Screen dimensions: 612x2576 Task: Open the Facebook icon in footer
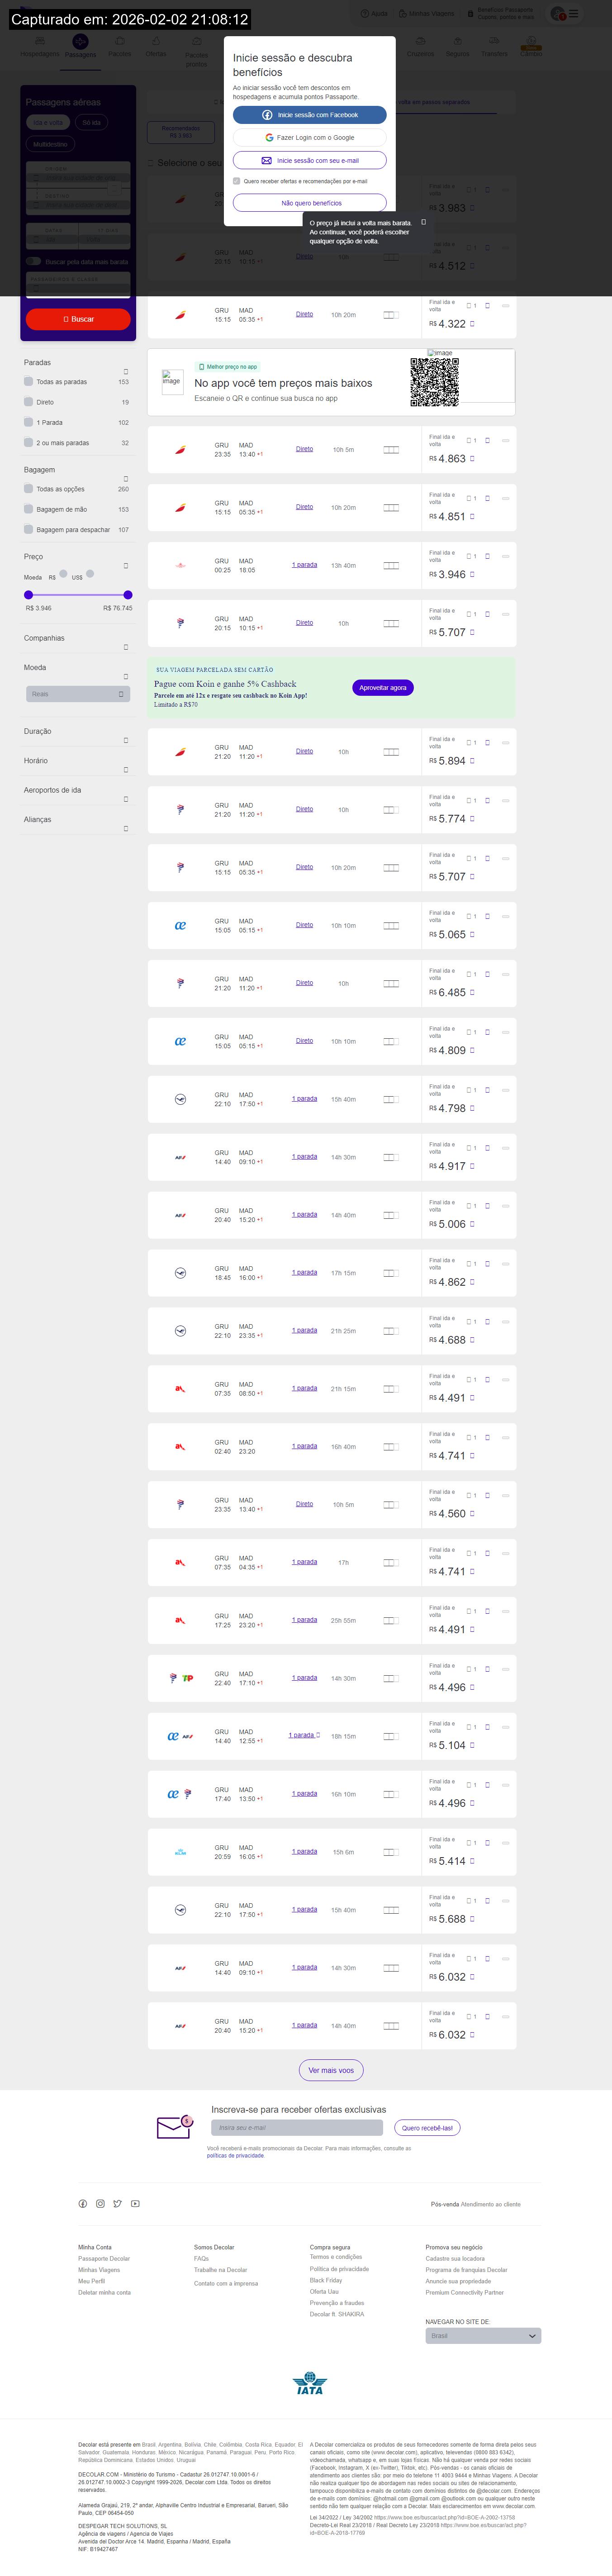[x=83, y=2204]
